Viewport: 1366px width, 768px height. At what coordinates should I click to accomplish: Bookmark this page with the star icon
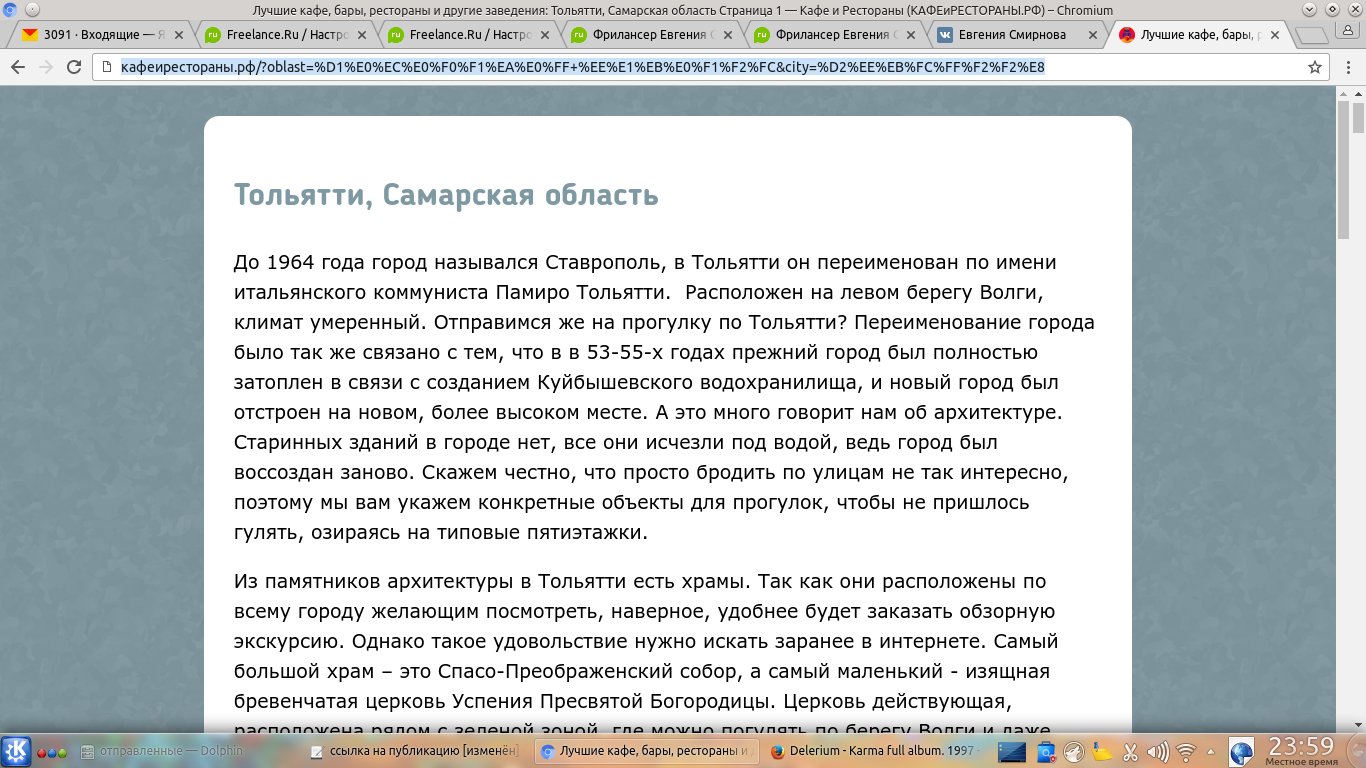[x=1315, y=68]
